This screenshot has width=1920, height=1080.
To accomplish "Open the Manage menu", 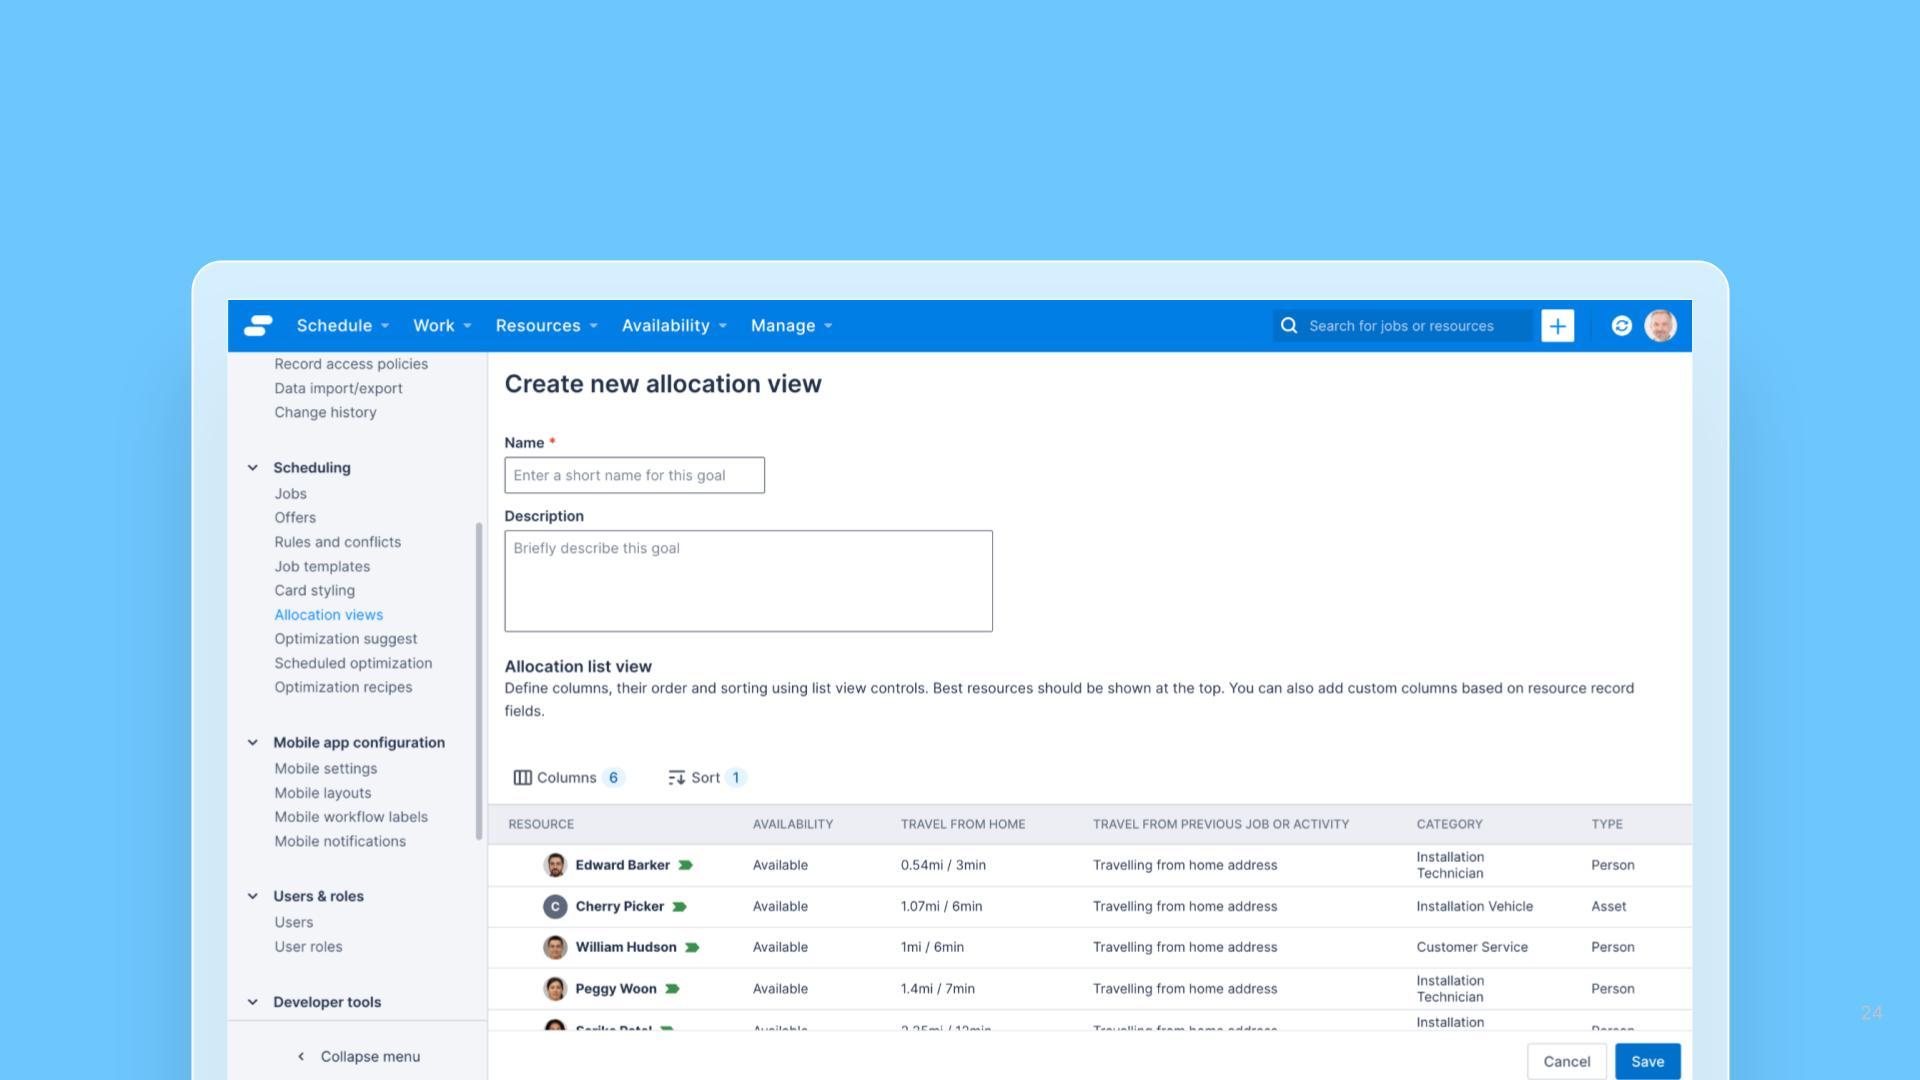I will [791, 326].
